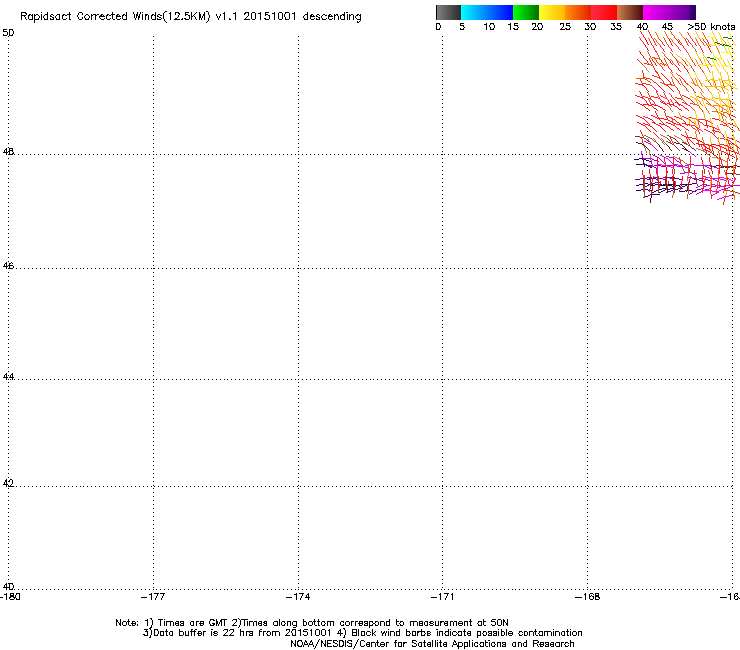
Task: Click the longitude label -168
Action: (588, 597)
